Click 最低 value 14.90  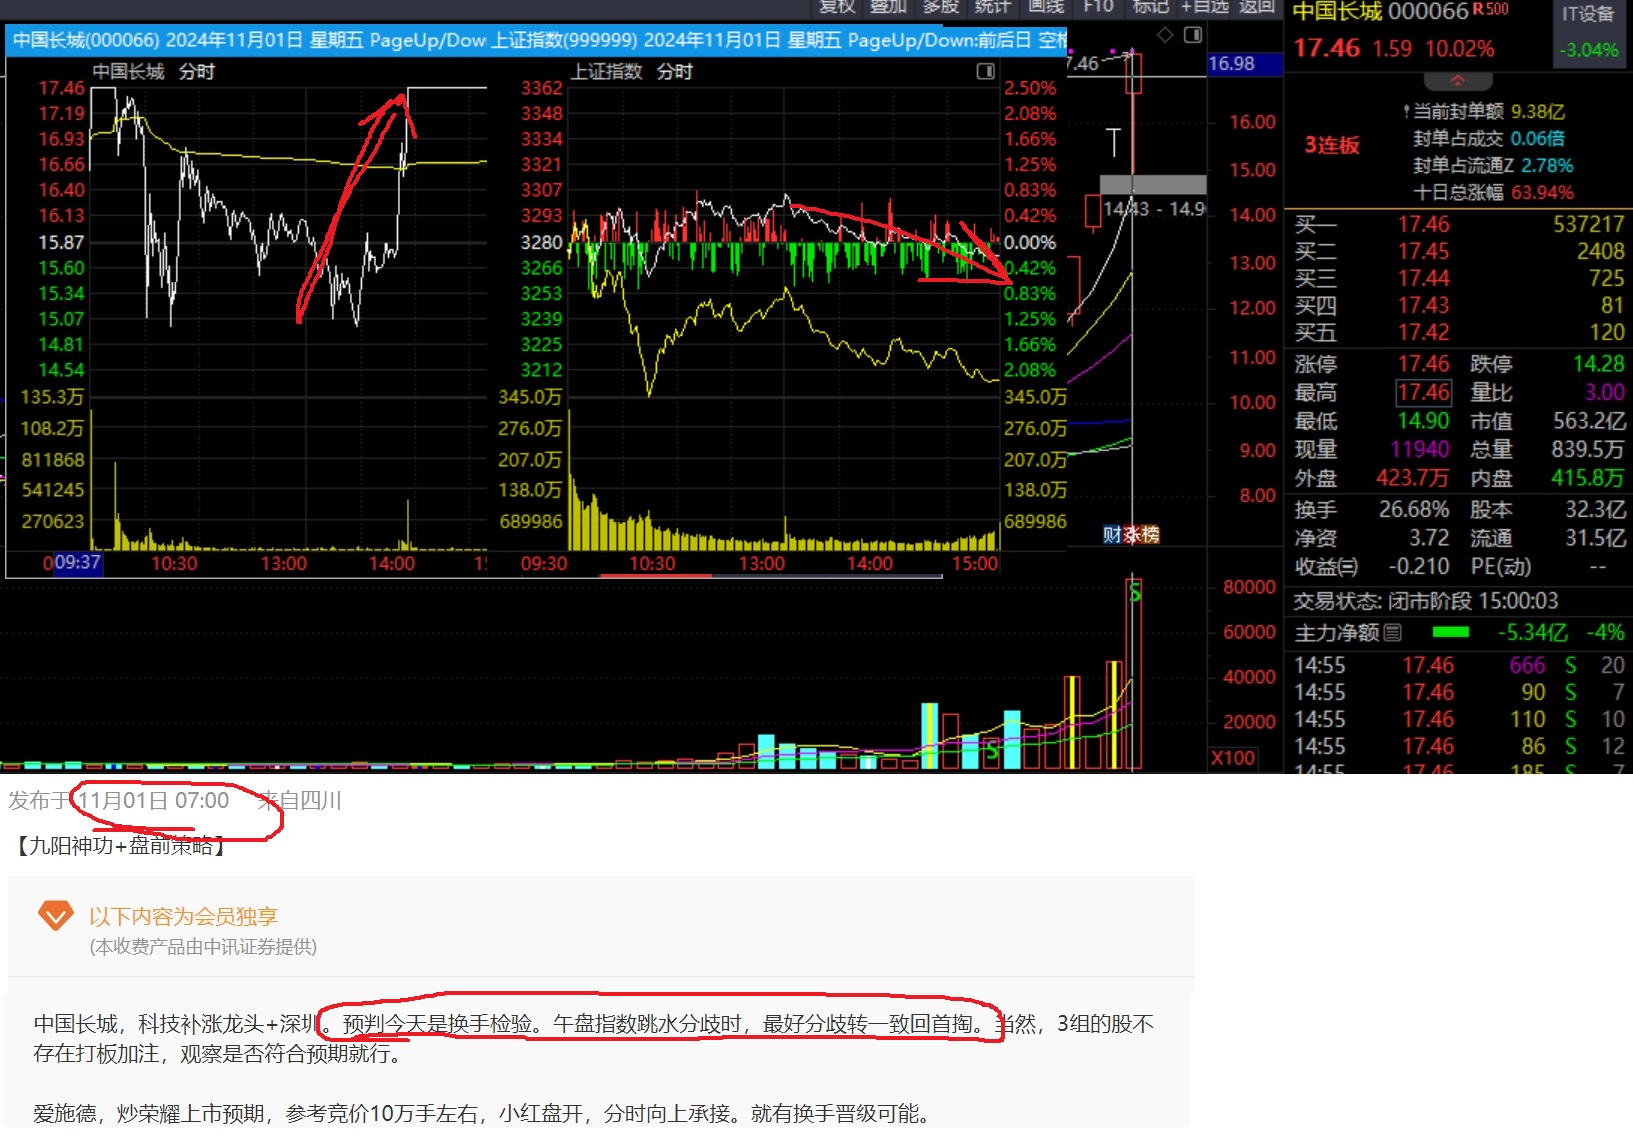click(x=1423, y=421)
